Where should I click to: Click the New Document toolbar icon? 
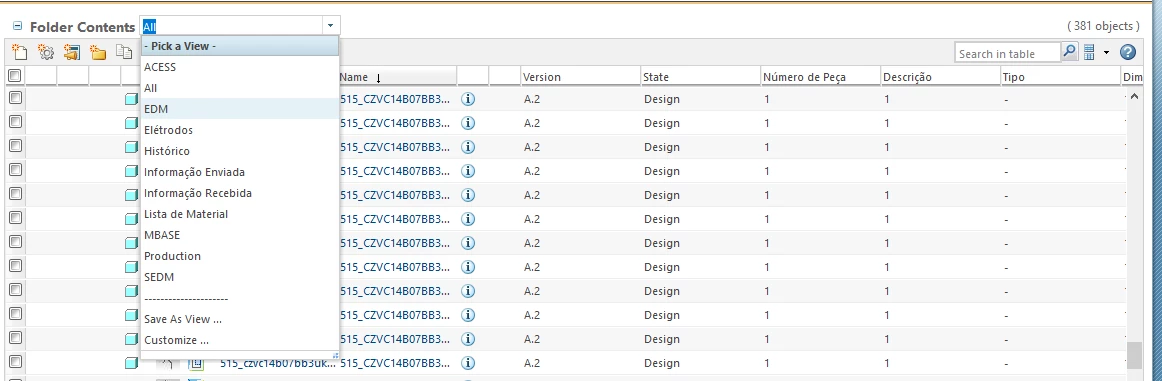[20, 52]
